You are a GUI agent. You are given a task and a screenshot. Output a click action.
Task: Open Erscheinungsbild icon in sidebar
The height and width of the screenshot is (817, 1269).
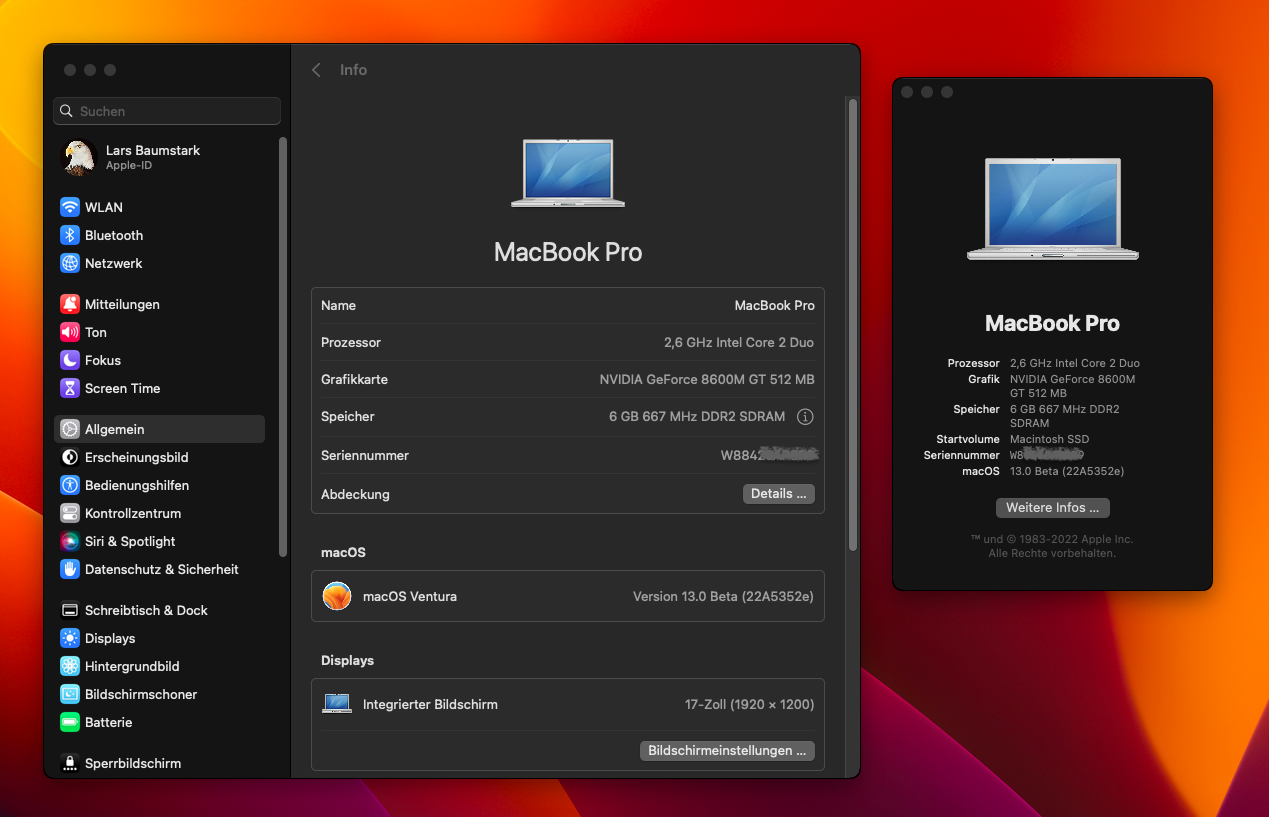tap(70, 457)
